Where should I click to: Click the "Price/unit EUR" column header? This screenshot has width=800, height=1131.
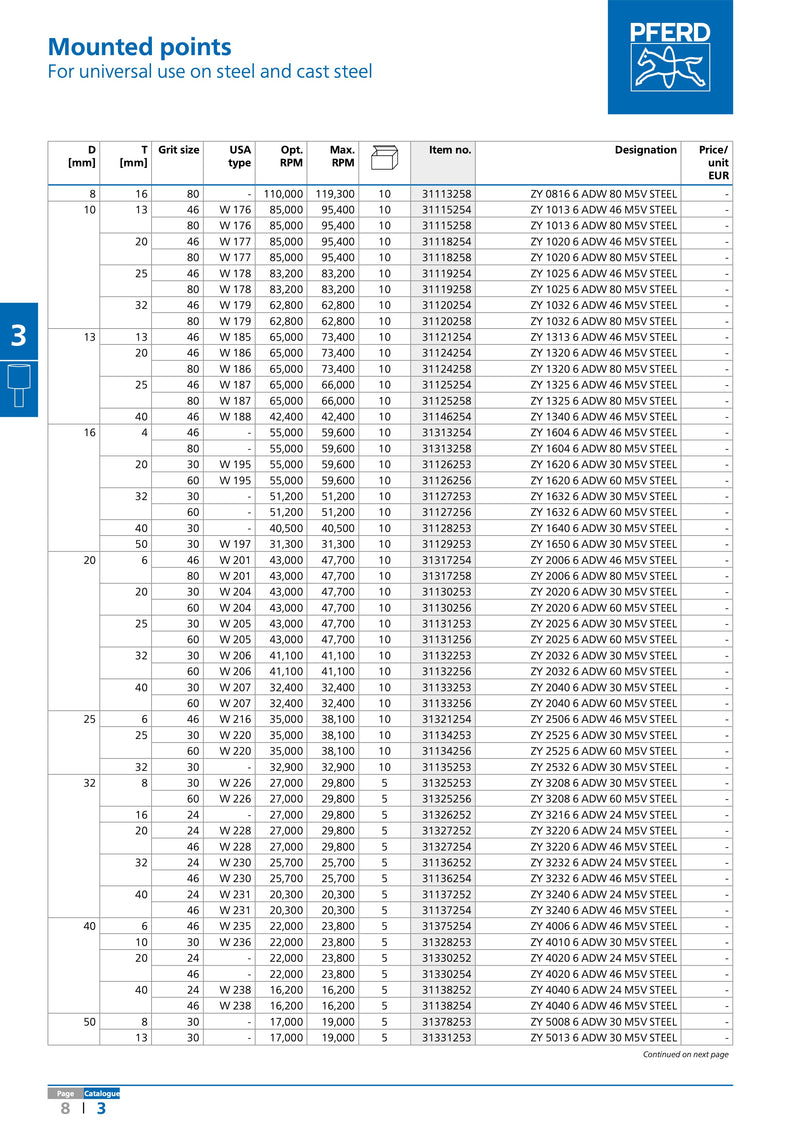[x=713, y=162]
